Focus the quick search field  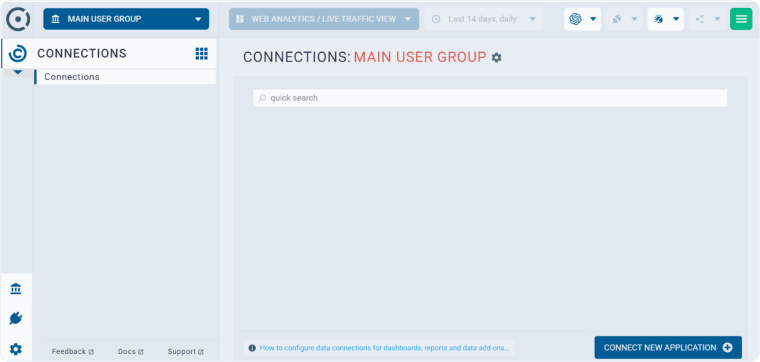(x=490, y=98)
